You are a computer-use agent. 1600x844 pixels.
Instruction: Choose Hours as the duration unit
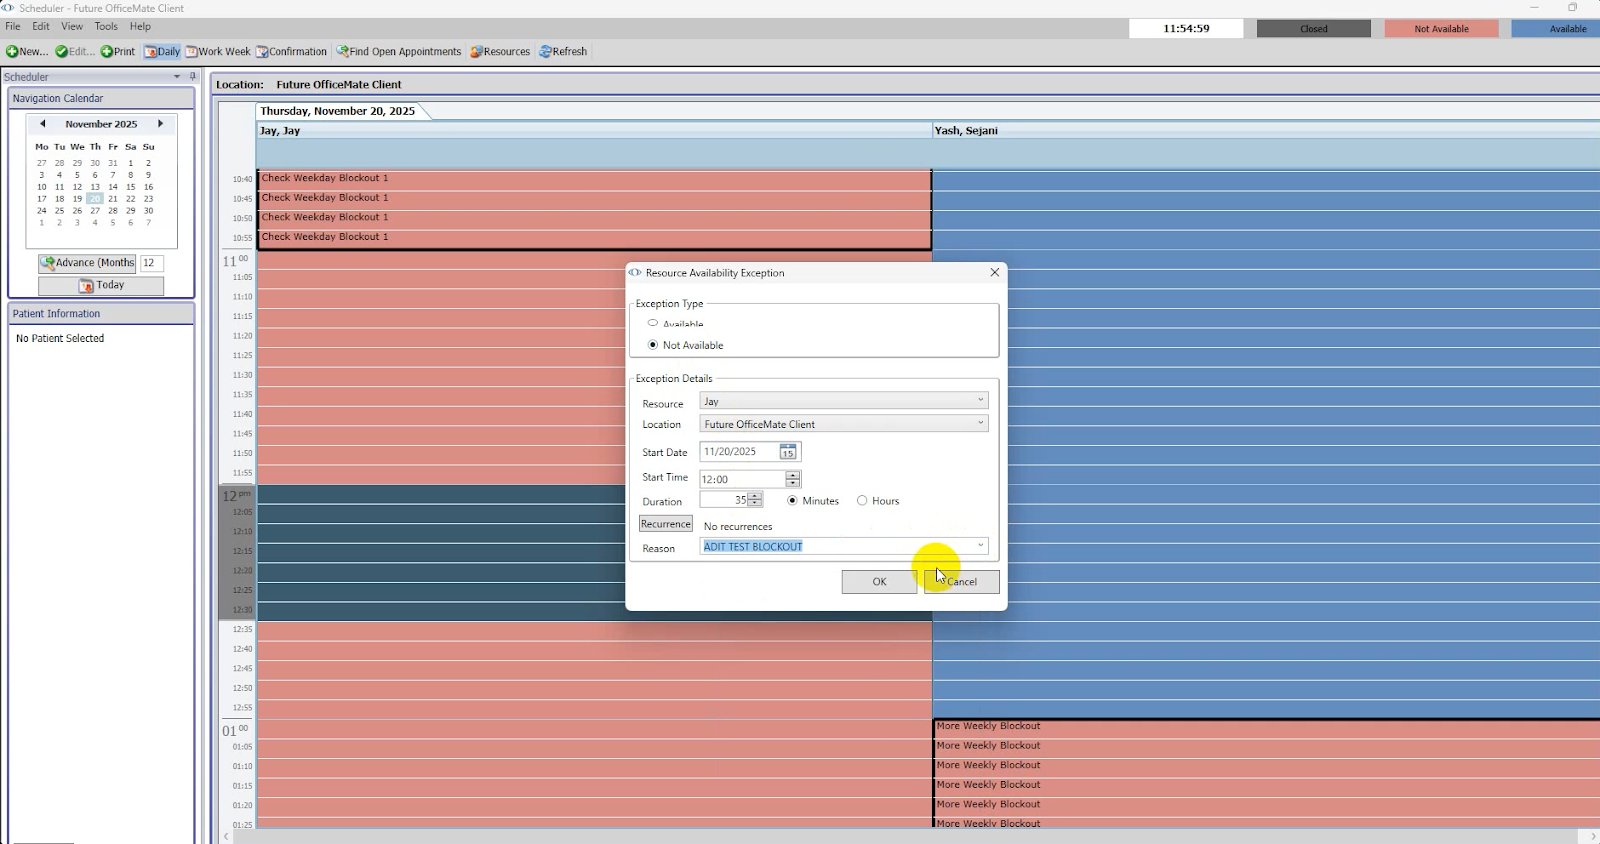coord(862,501)
